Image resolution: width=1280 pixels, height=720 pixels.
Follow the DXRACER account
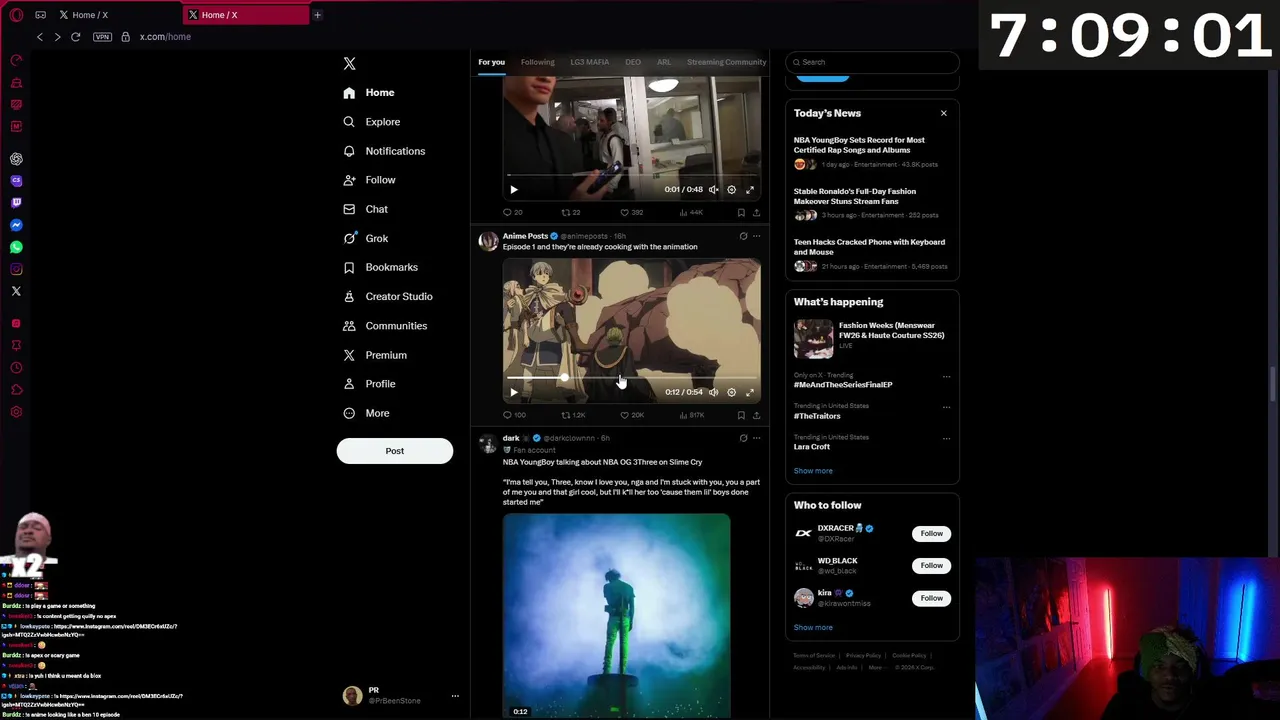[x=931, y=534]
